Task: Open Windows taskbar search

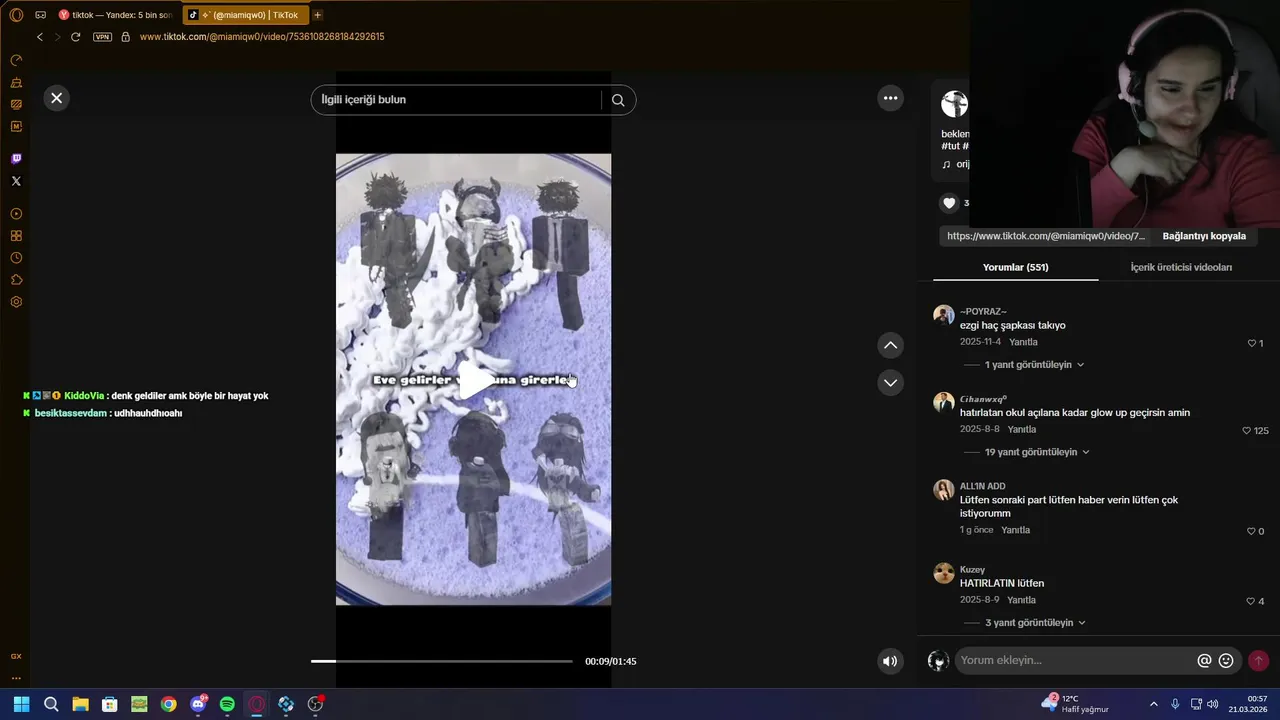Action: (x=51, y=704)
